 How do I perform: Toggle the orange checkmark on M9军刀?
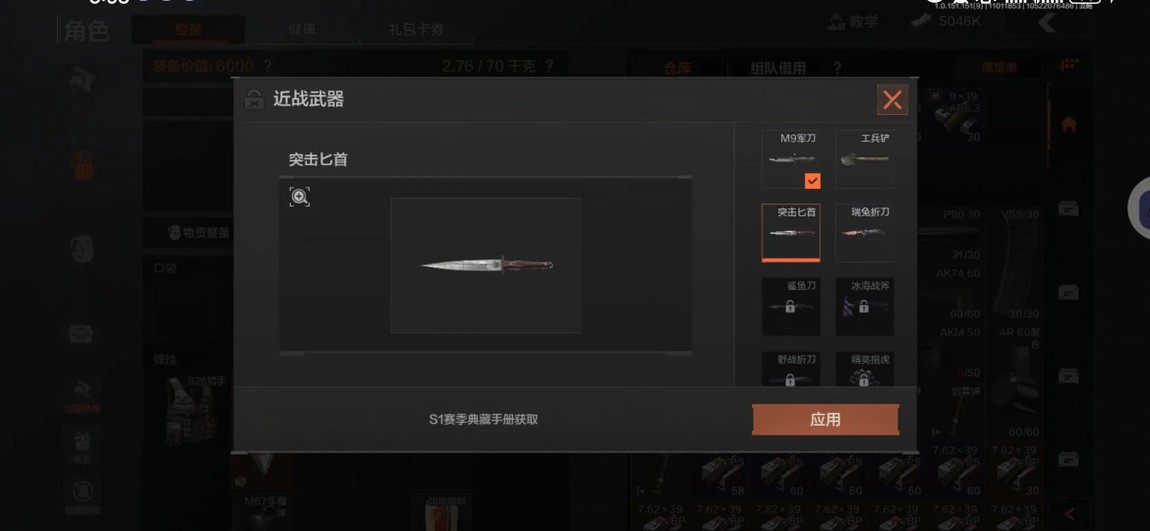click(812, 180)
